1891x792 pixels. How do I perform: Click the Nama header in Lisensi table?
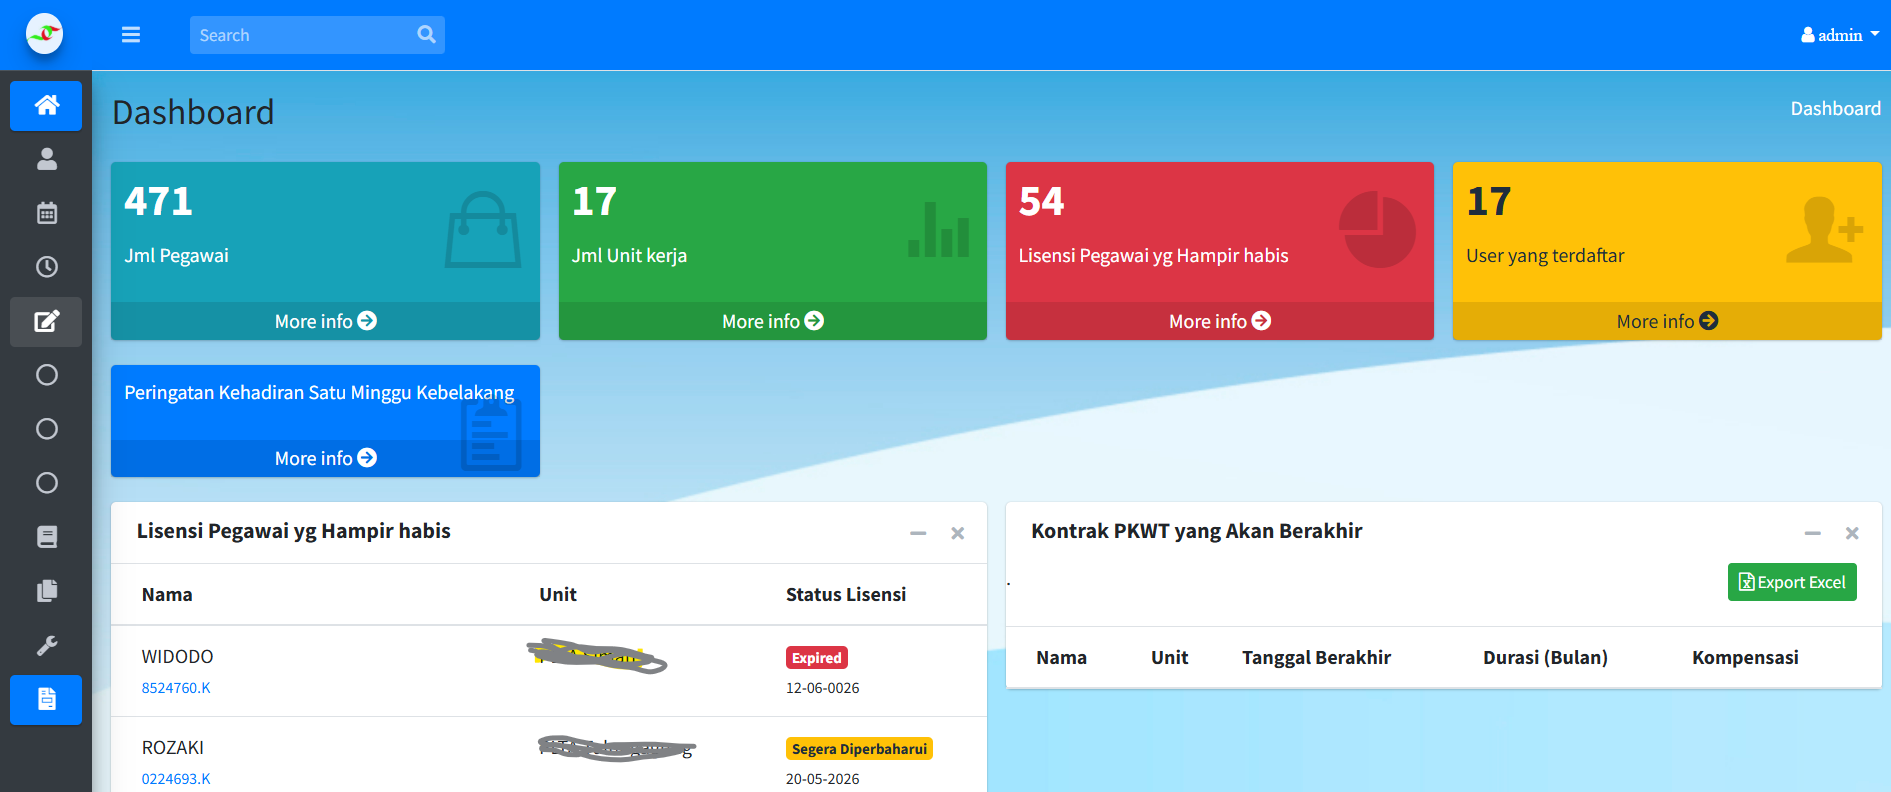pyautogui.click(x=167, y=594)
